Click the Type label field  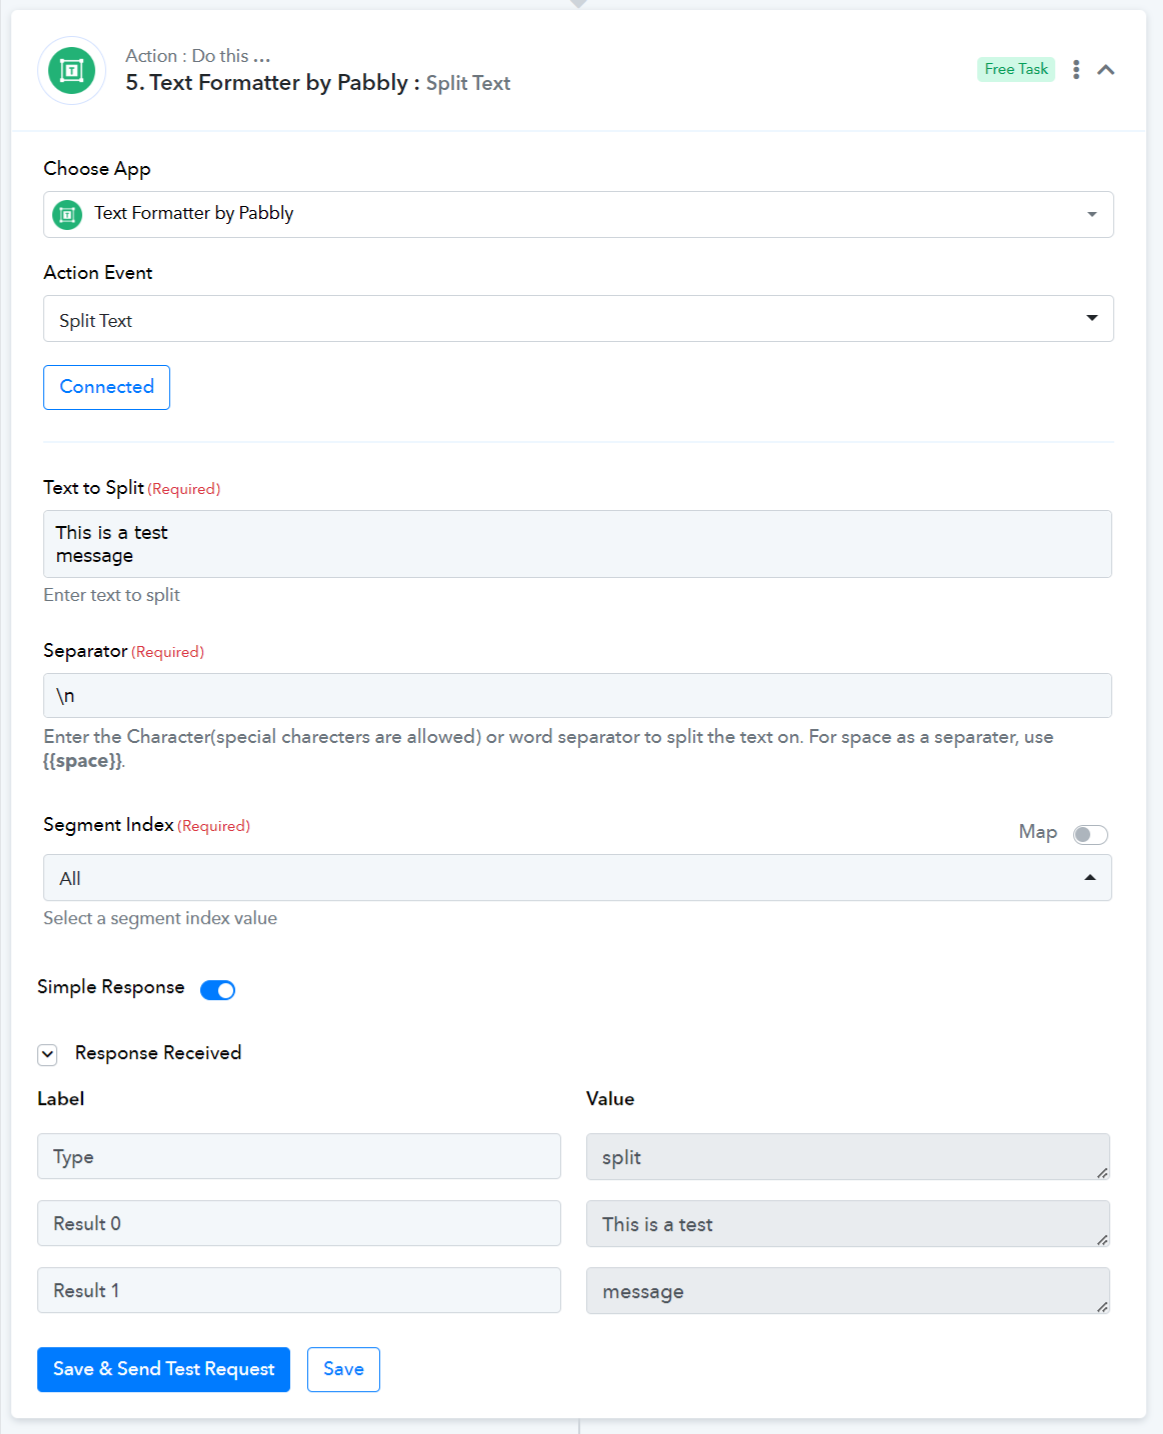click(x=298, y=1157)
